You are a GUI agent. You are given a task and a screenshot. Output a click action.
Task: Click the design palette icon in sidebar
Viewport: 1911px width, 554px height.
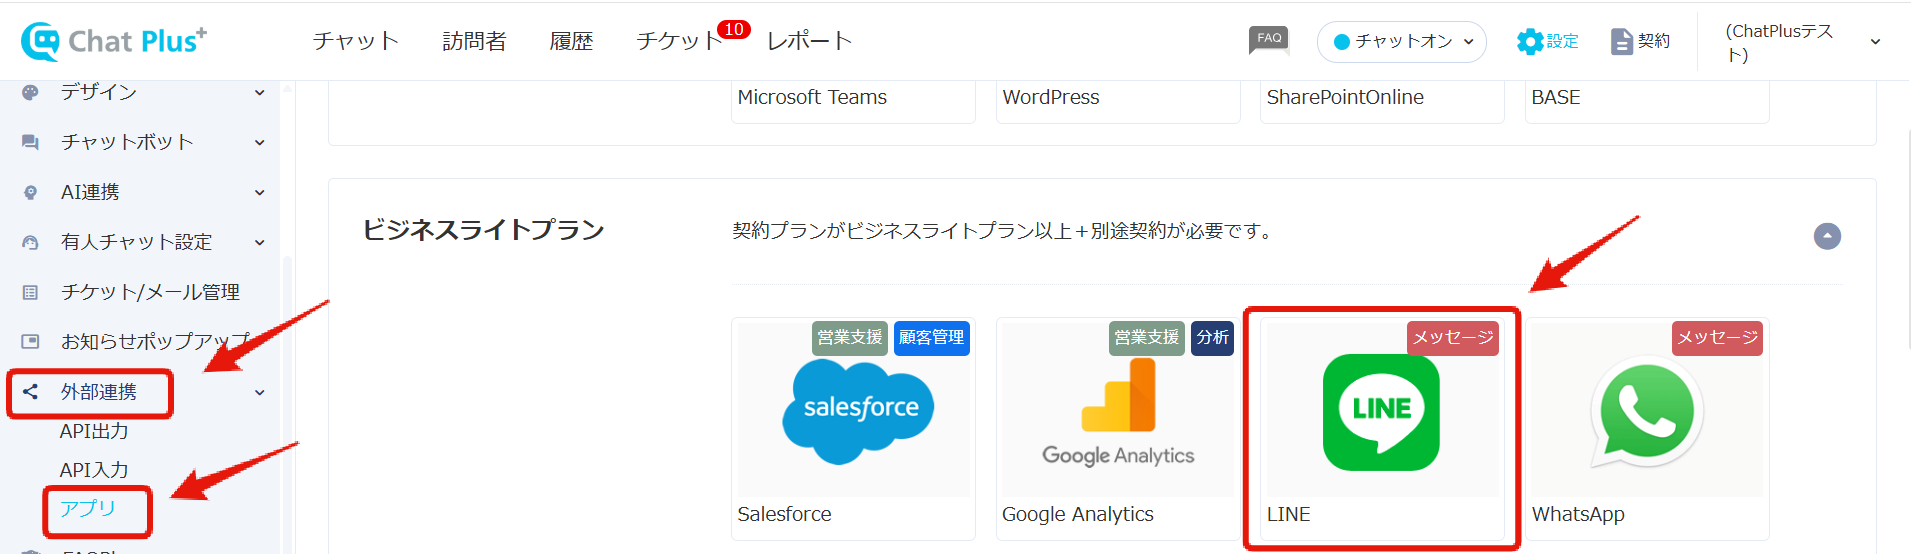pos(30,92)
